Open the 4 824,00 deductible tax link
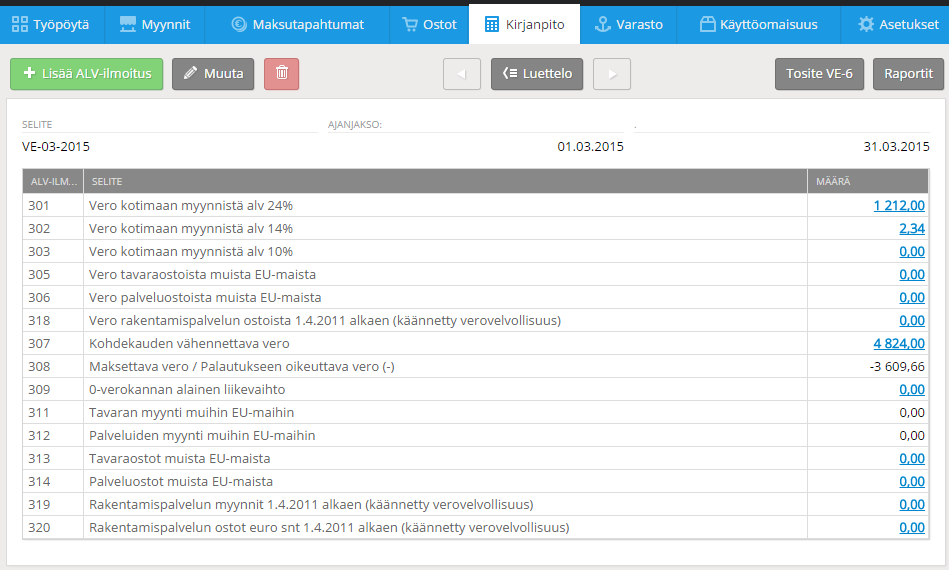This screenshot has width=949, height=570. [898, 343]
